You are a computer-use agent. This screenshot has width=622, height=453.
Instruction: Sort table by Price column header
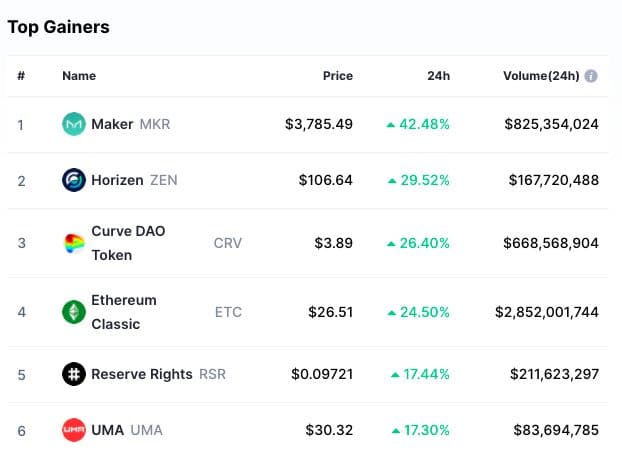click(337, 76)
